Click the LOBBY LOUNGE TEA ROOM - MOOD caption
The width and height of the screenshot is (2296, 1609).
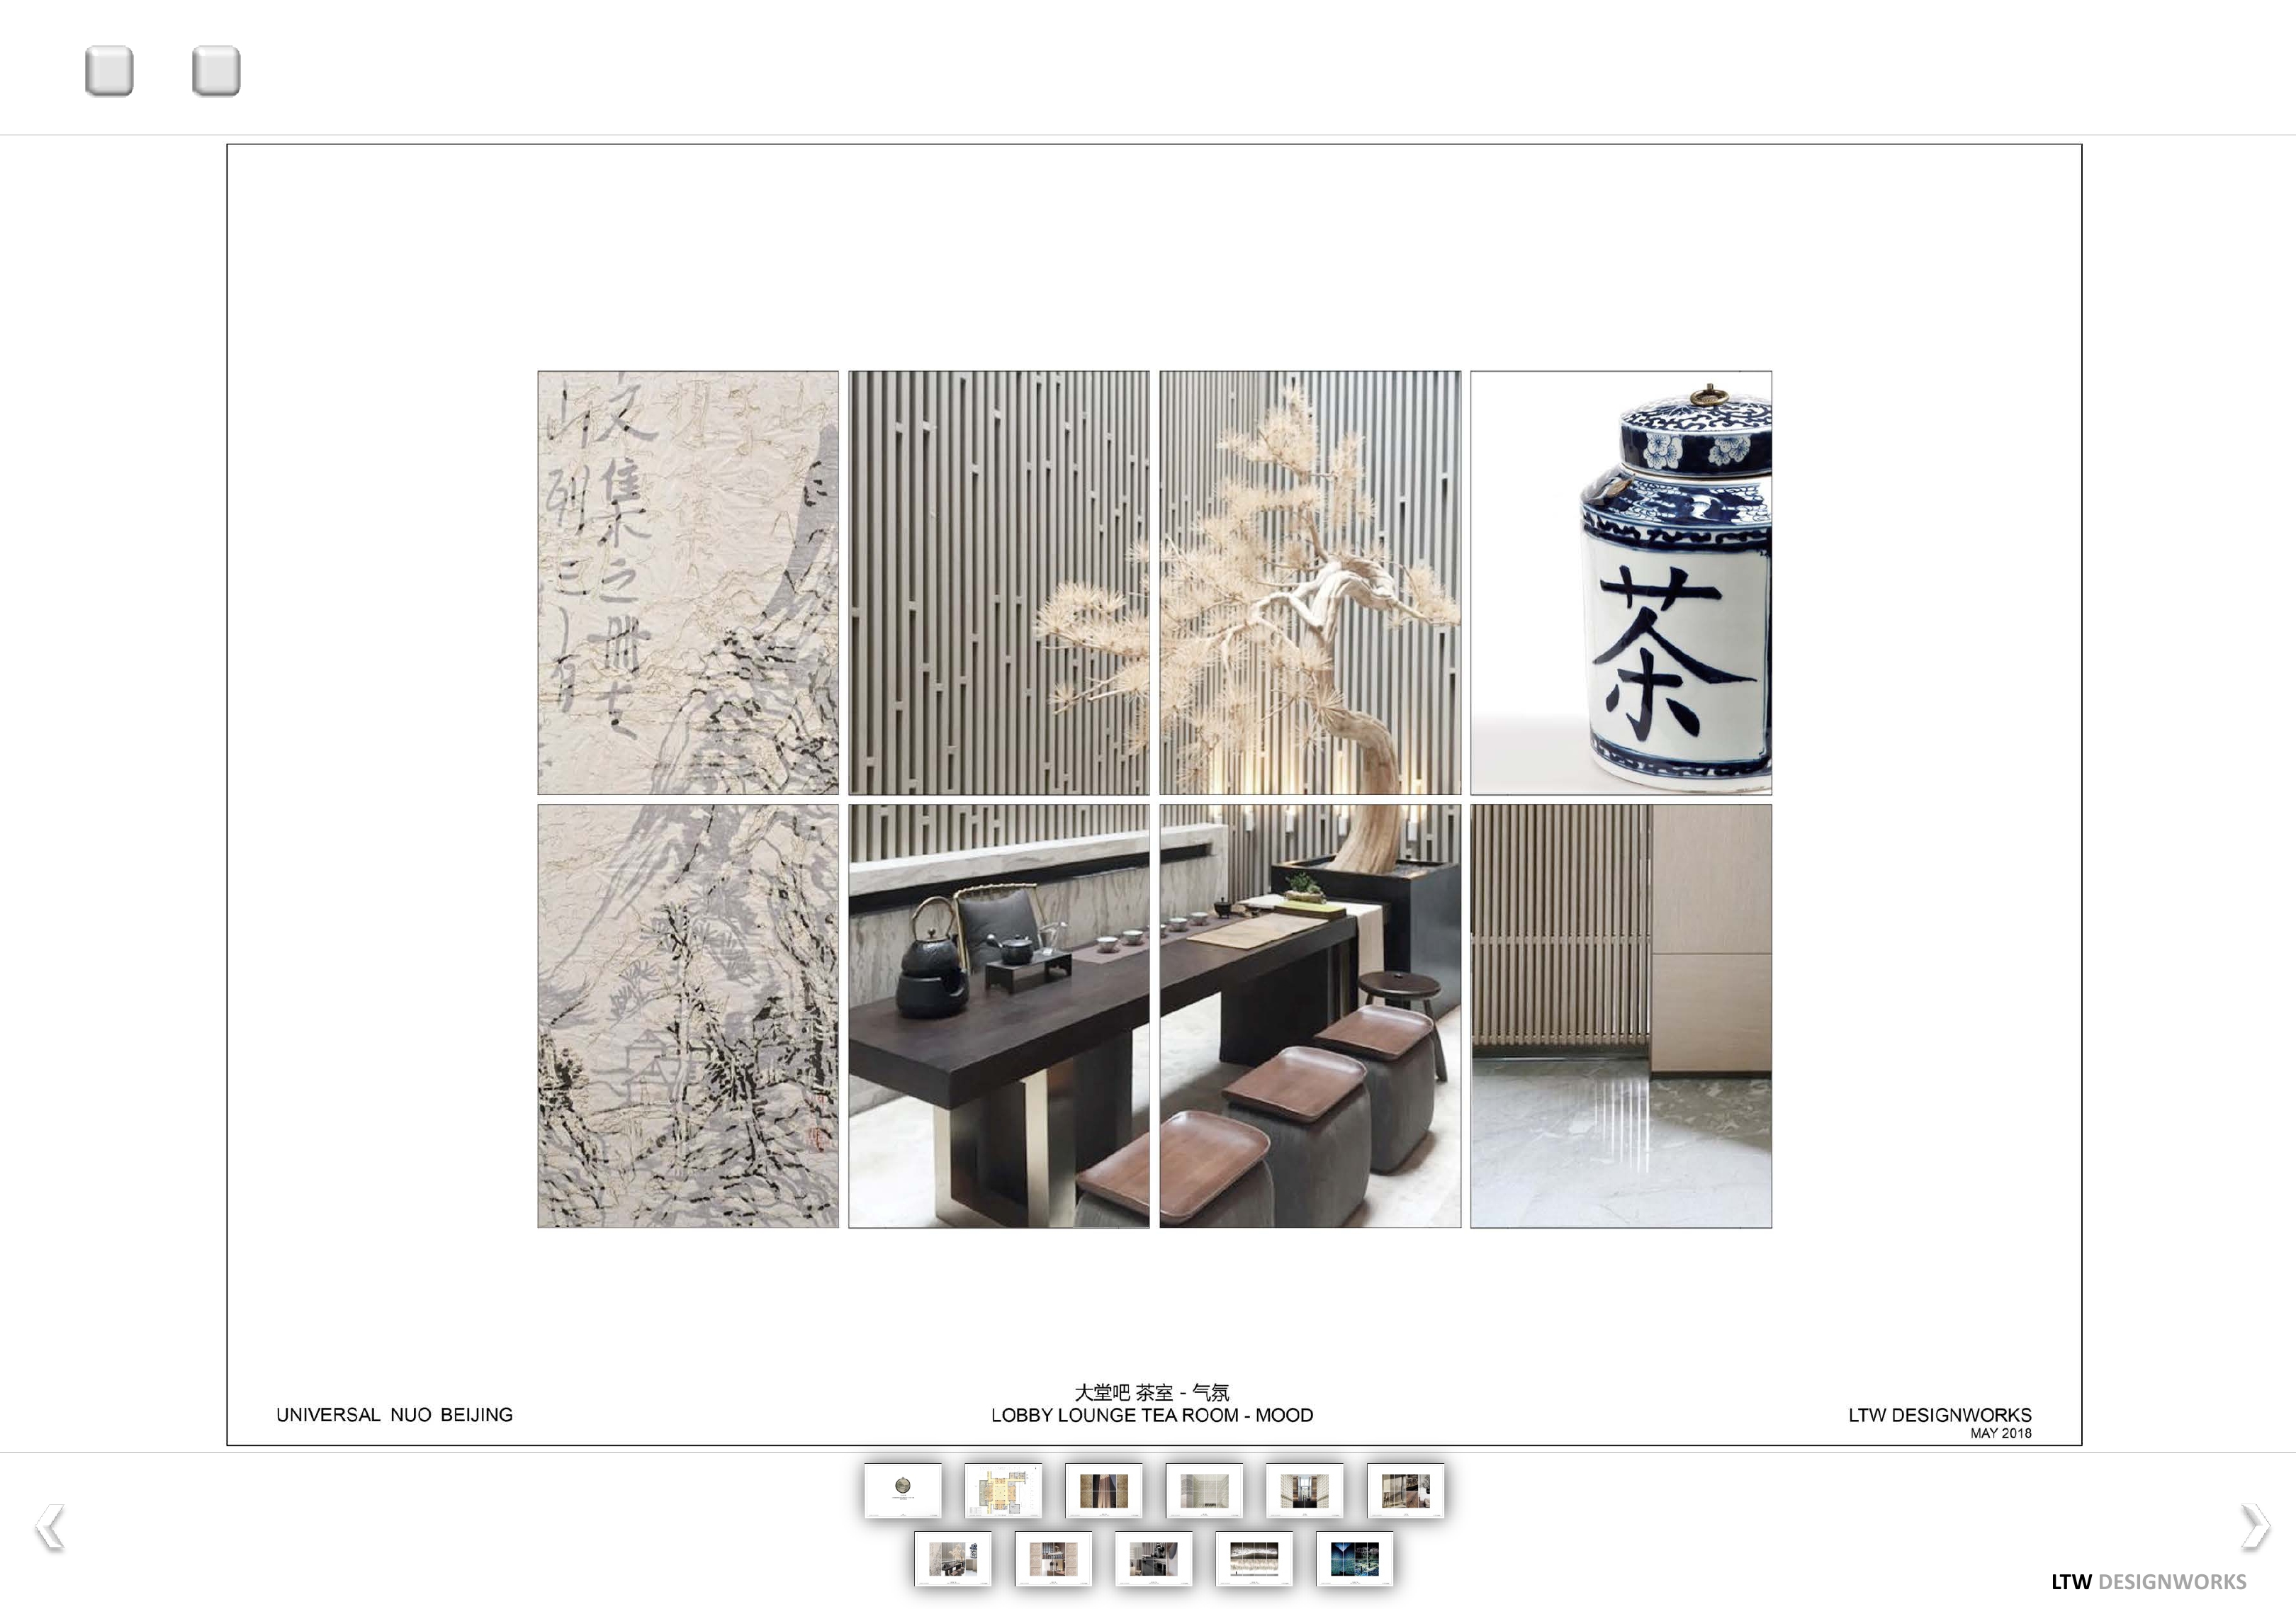[x=1152, y=1415]
